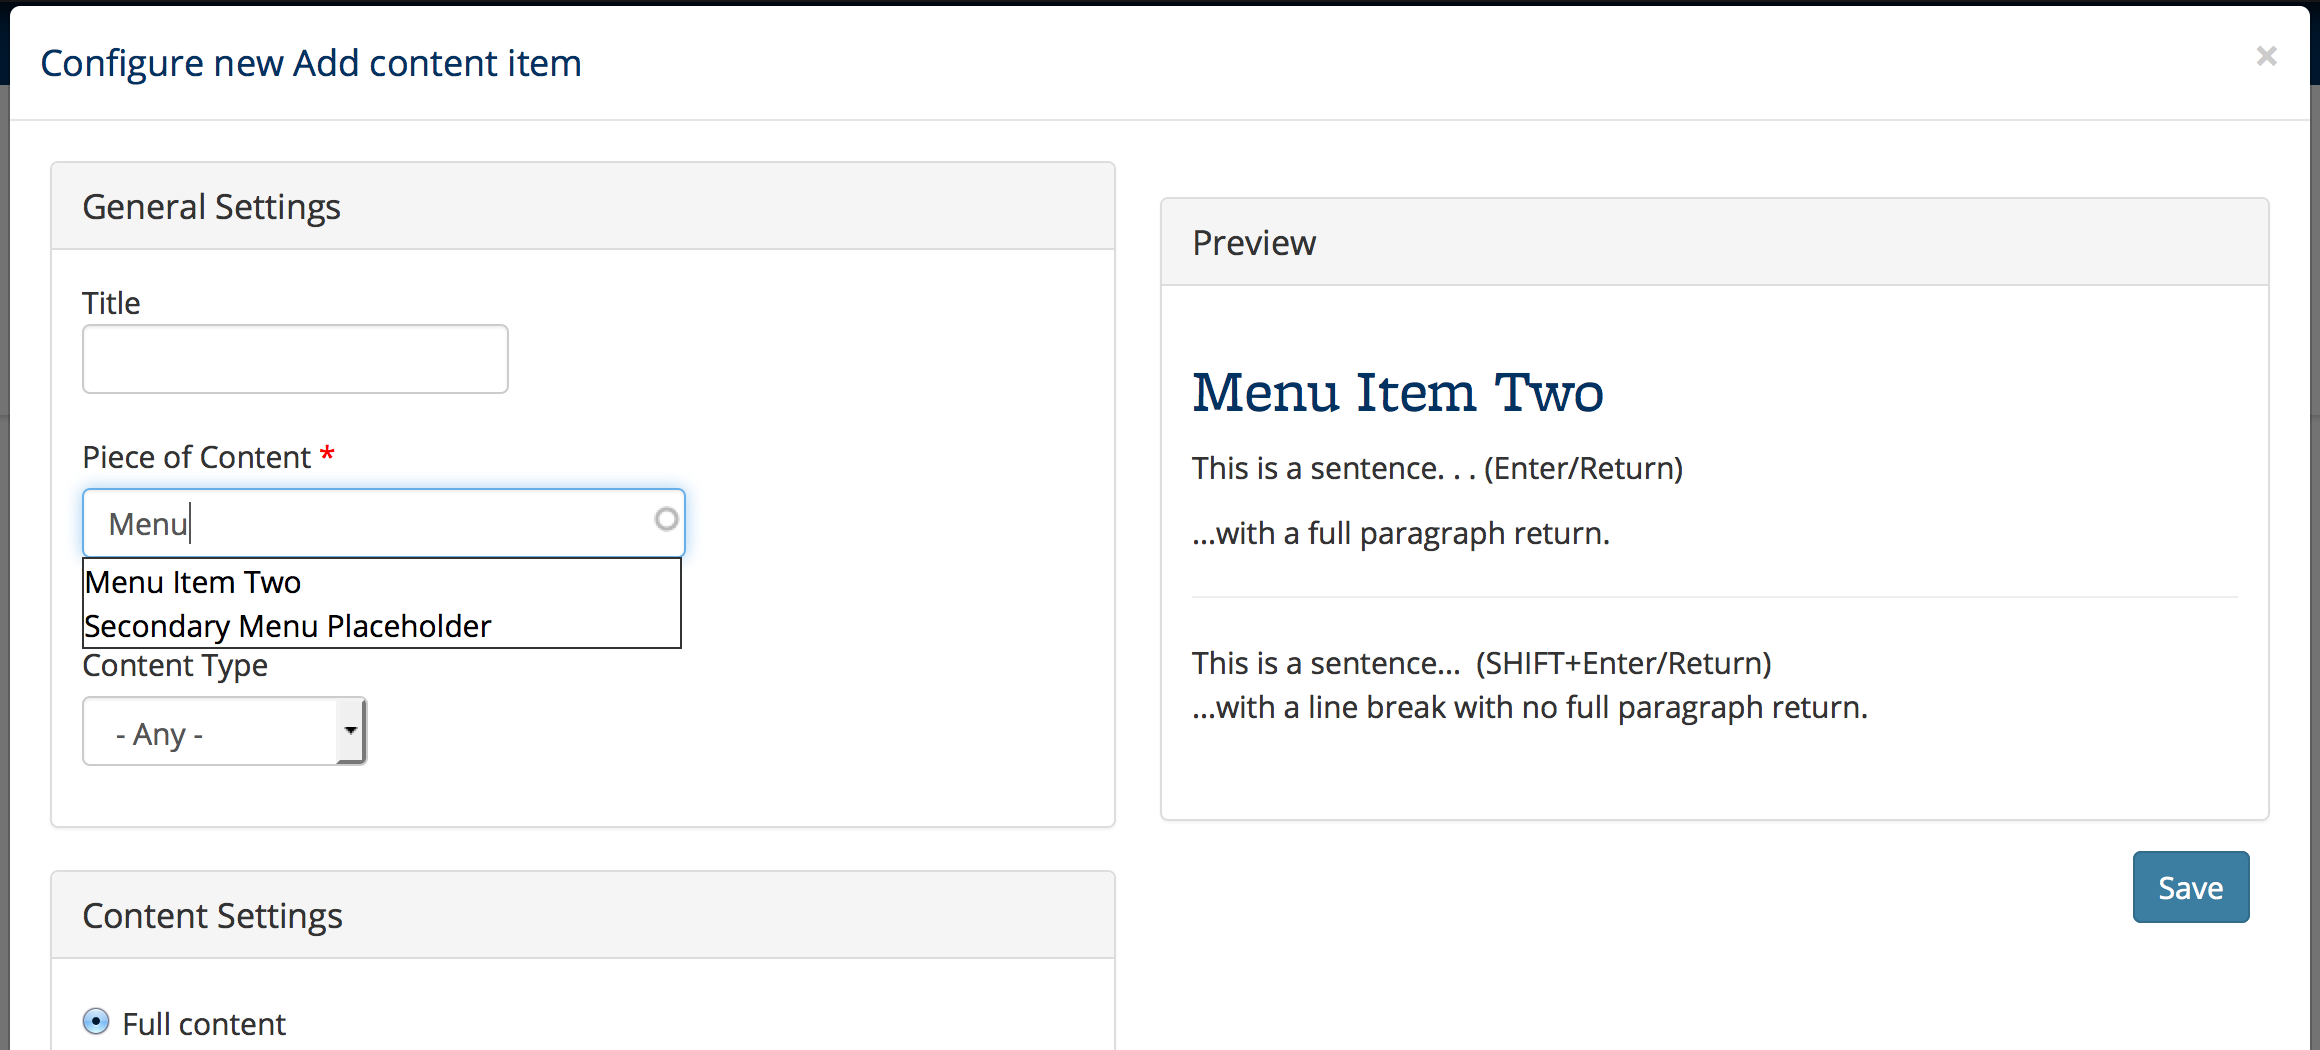The image size is (2320, 1050).
Task: Focus the Title text field
Action: 295,359
